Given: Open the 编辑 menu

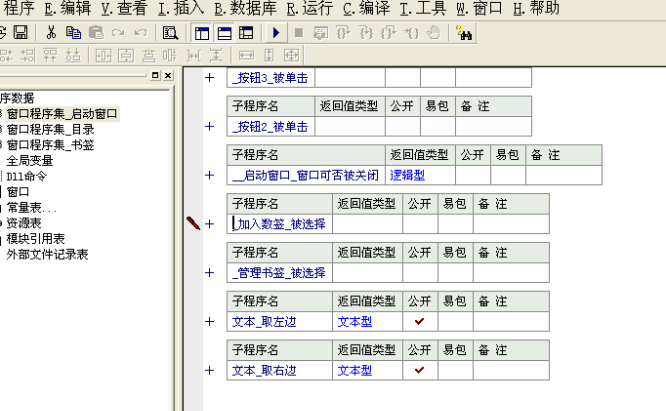Looking at the screenshot, I should [x=68, y=8].
